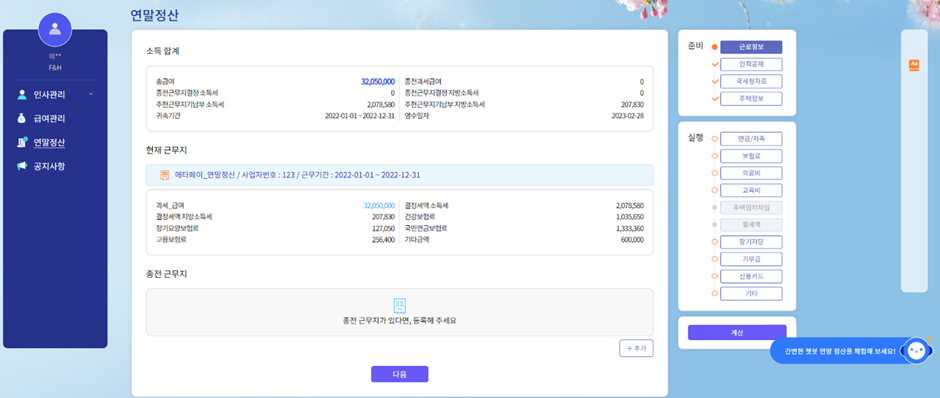Click the circle marker next to 연금/저축

[x=714, y=138]
